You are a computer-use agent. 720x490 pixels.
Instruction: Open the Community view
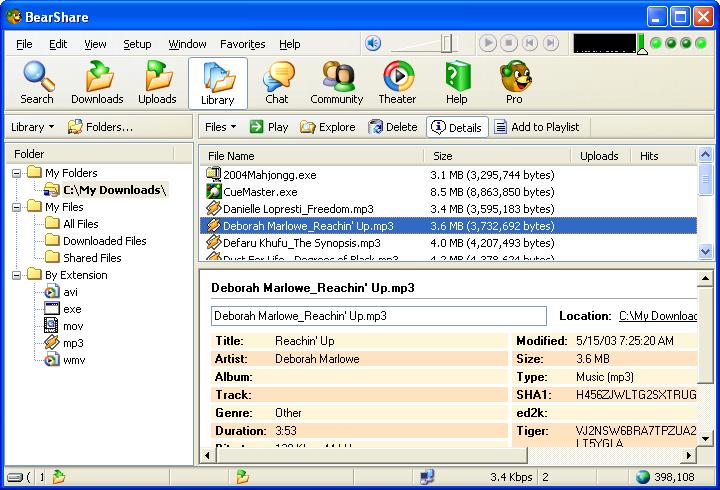click(337, 83)
